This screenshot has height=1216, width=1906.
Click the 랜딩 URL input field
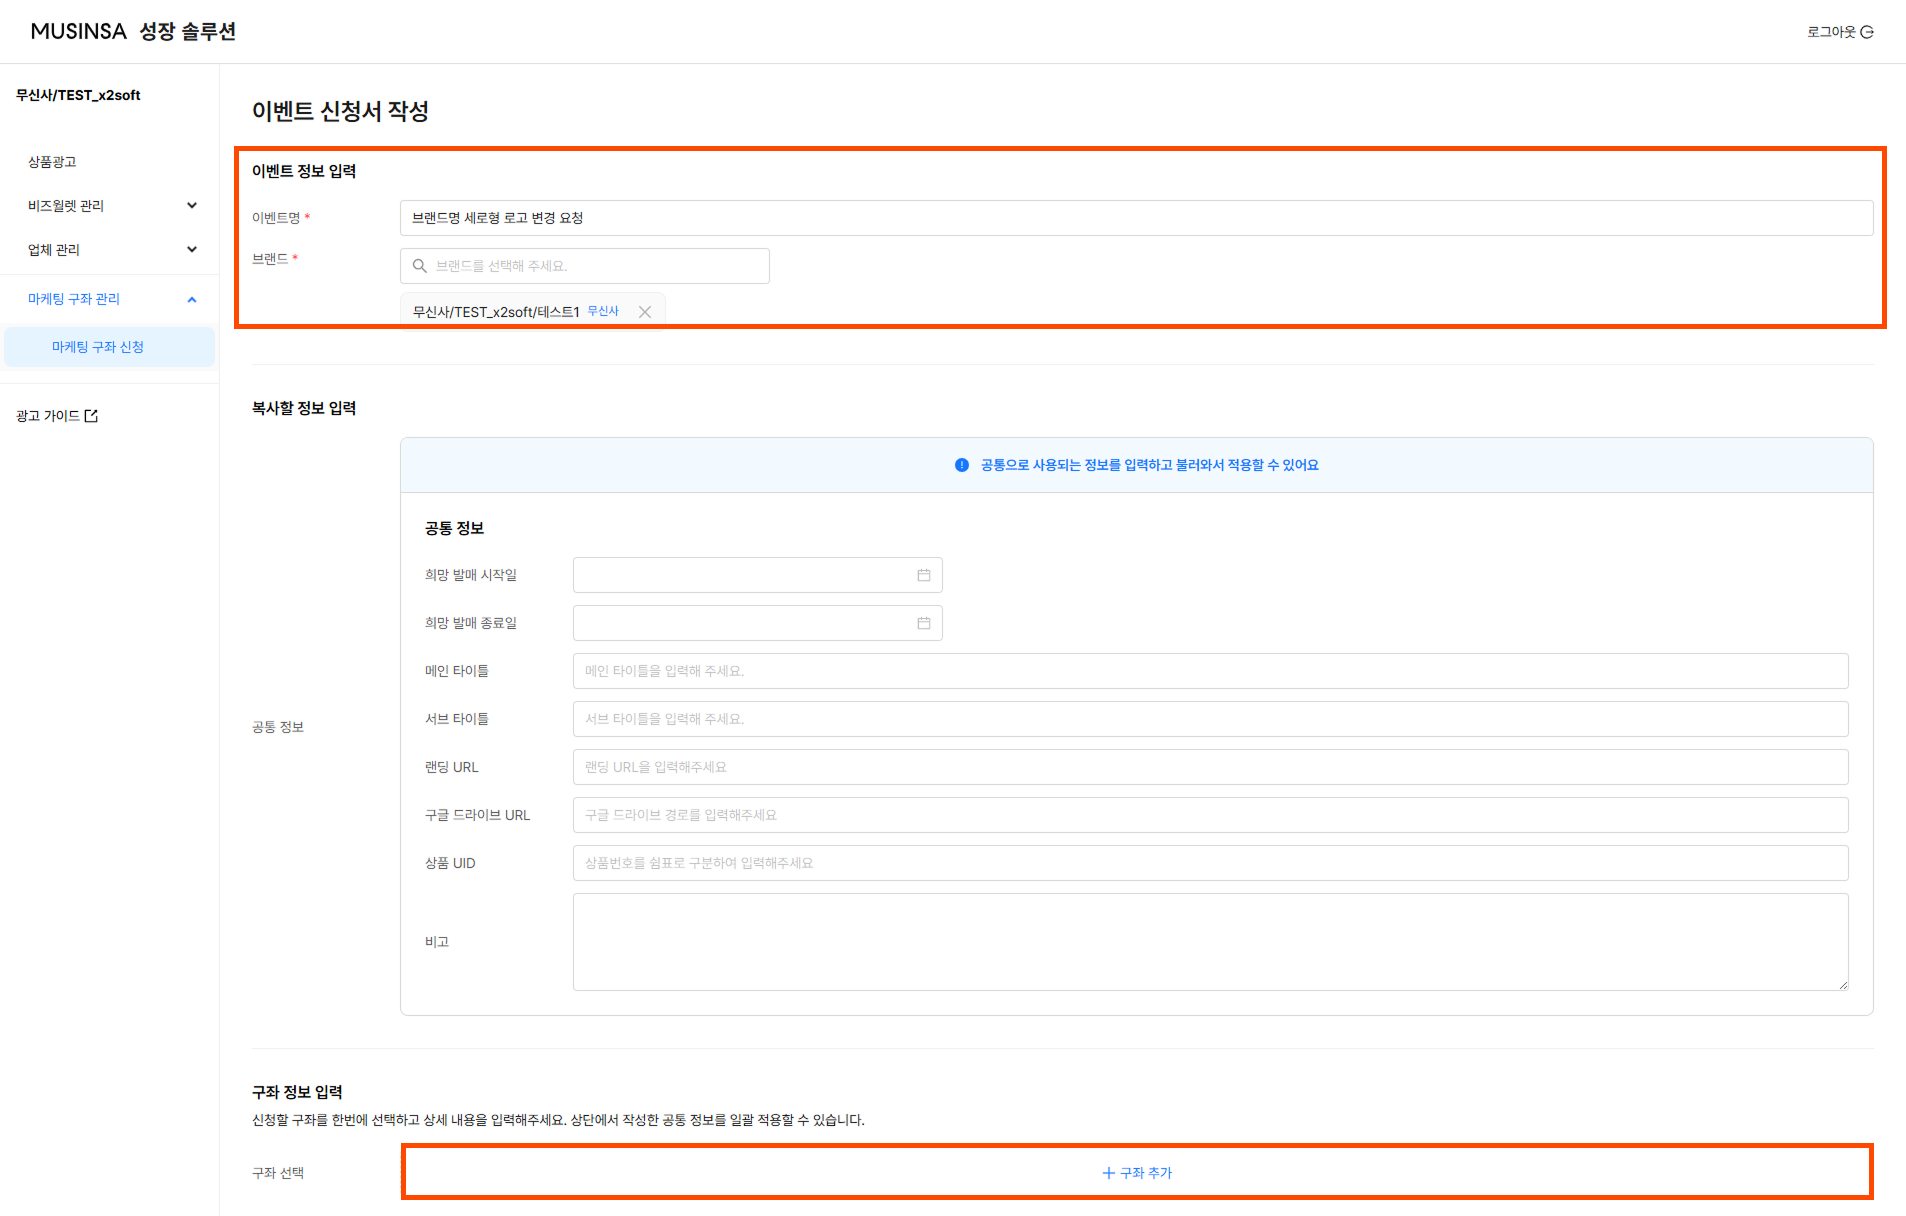coord(1210,767)
